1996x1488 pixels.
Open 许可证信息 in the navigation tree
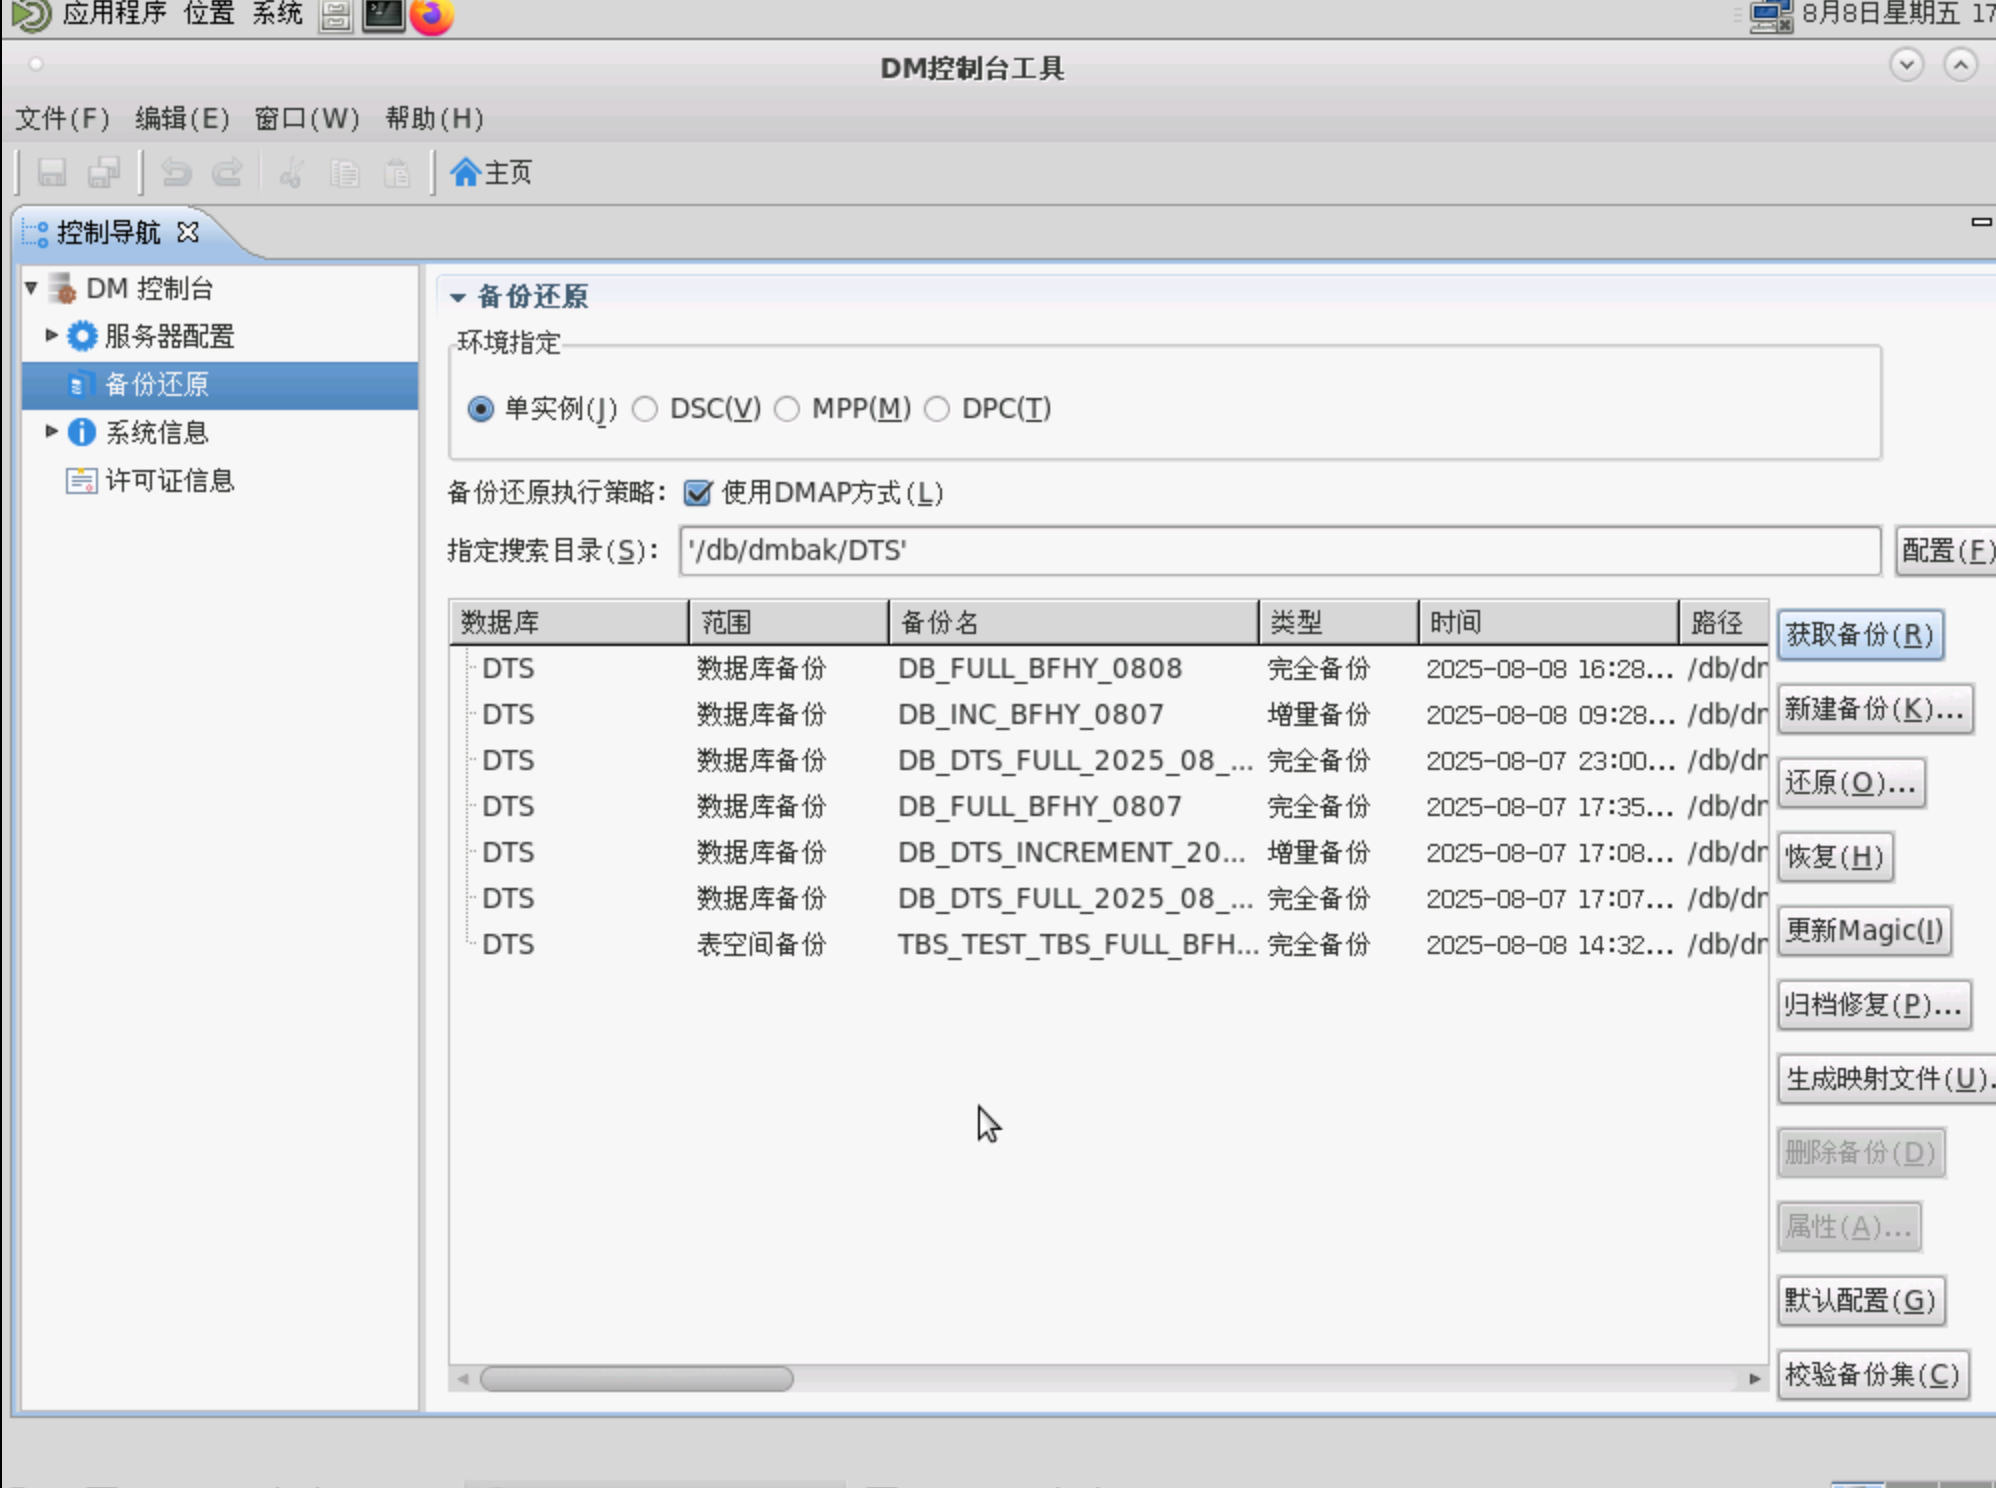point(168,481)
